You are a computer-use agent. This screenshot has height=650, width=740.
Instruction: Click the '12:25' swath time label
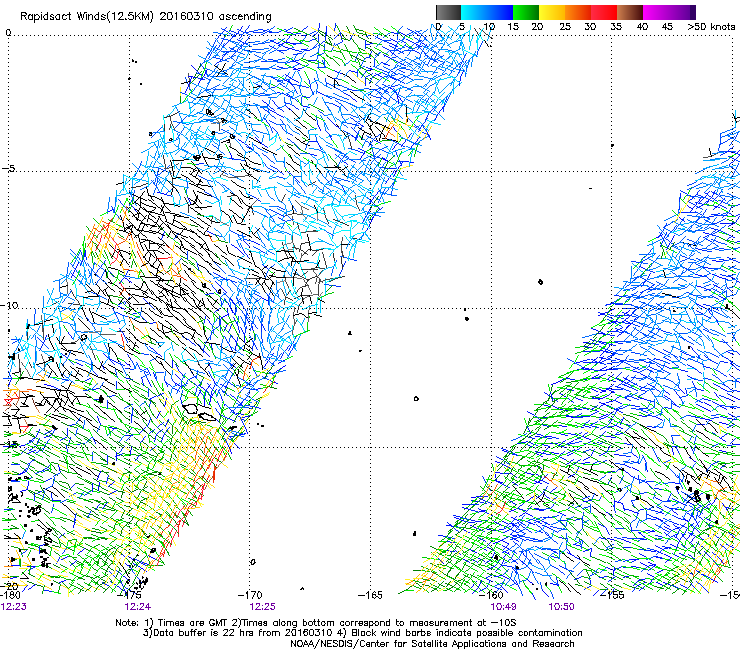(262, 607)
